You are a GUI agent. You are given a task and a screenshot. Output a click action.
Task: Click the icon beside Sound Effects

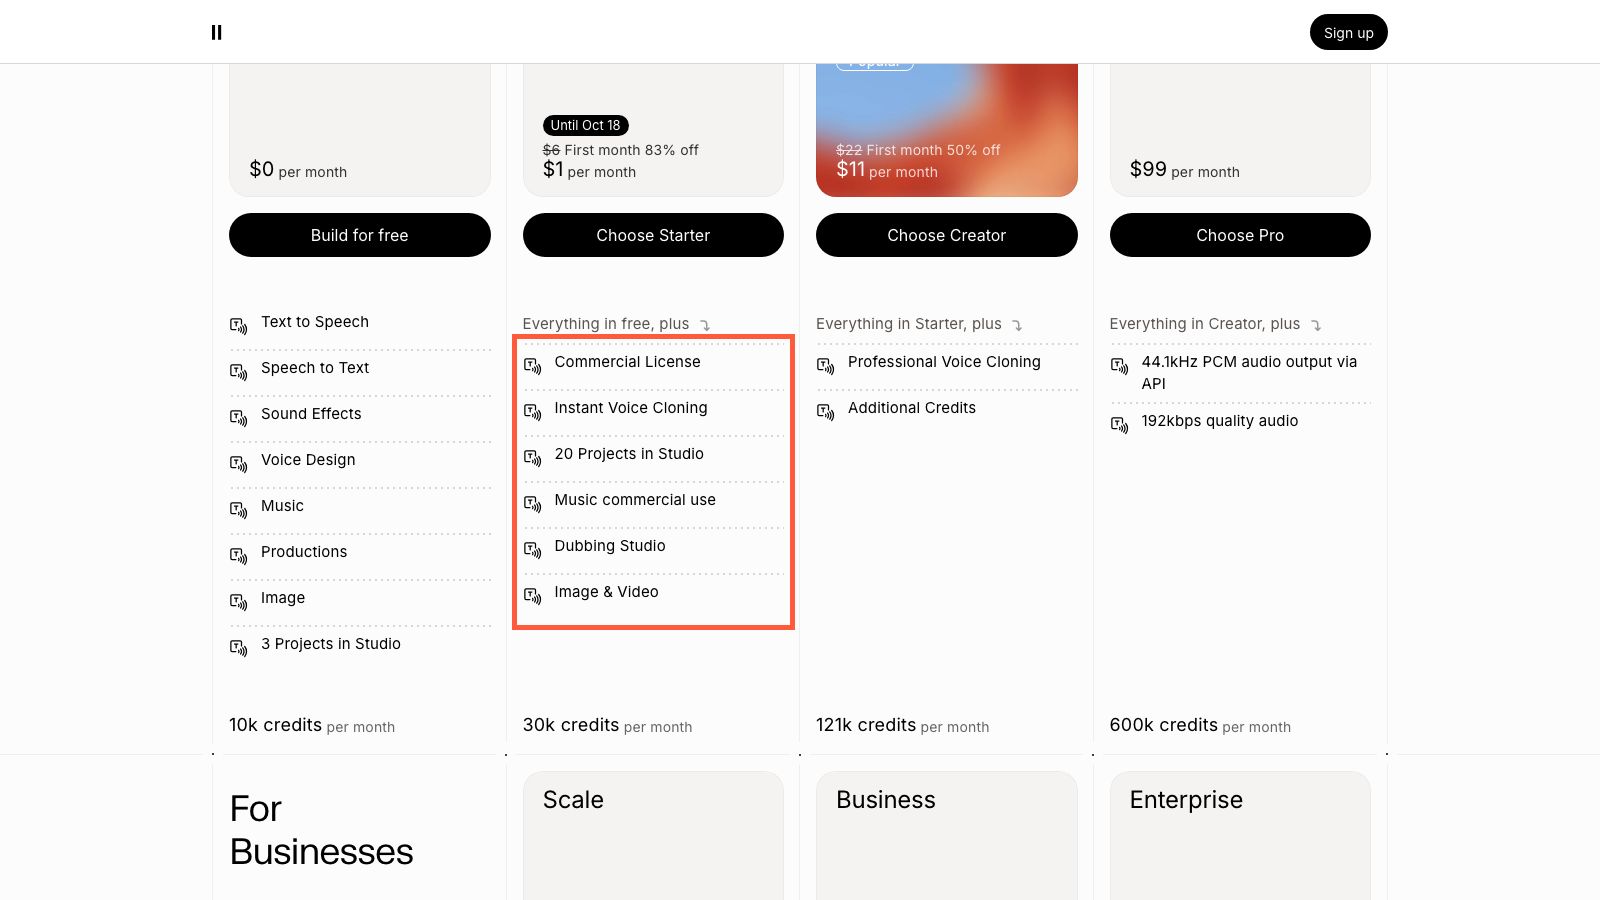pos(238,417)
